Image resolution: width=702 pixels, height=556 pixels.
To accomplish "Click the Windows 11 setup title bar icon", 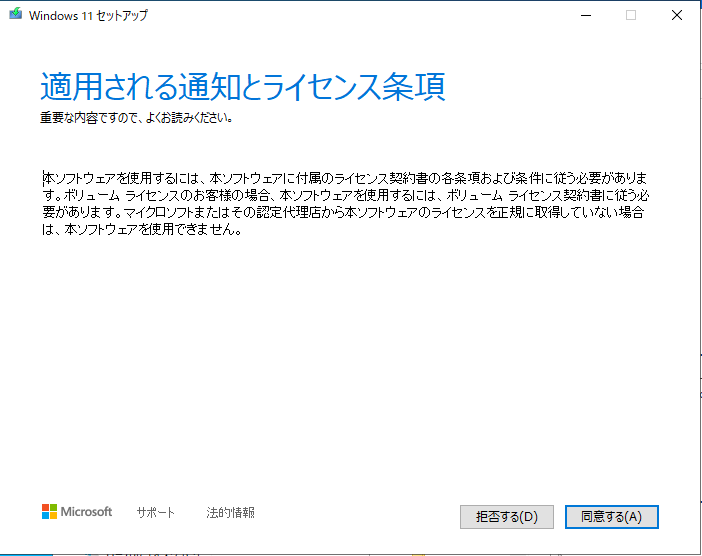I will coord(16,14).
